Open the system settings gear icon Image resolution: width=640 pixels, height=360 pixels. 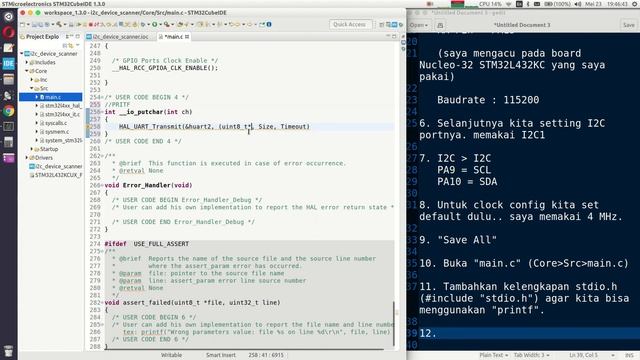coord(635,4)
